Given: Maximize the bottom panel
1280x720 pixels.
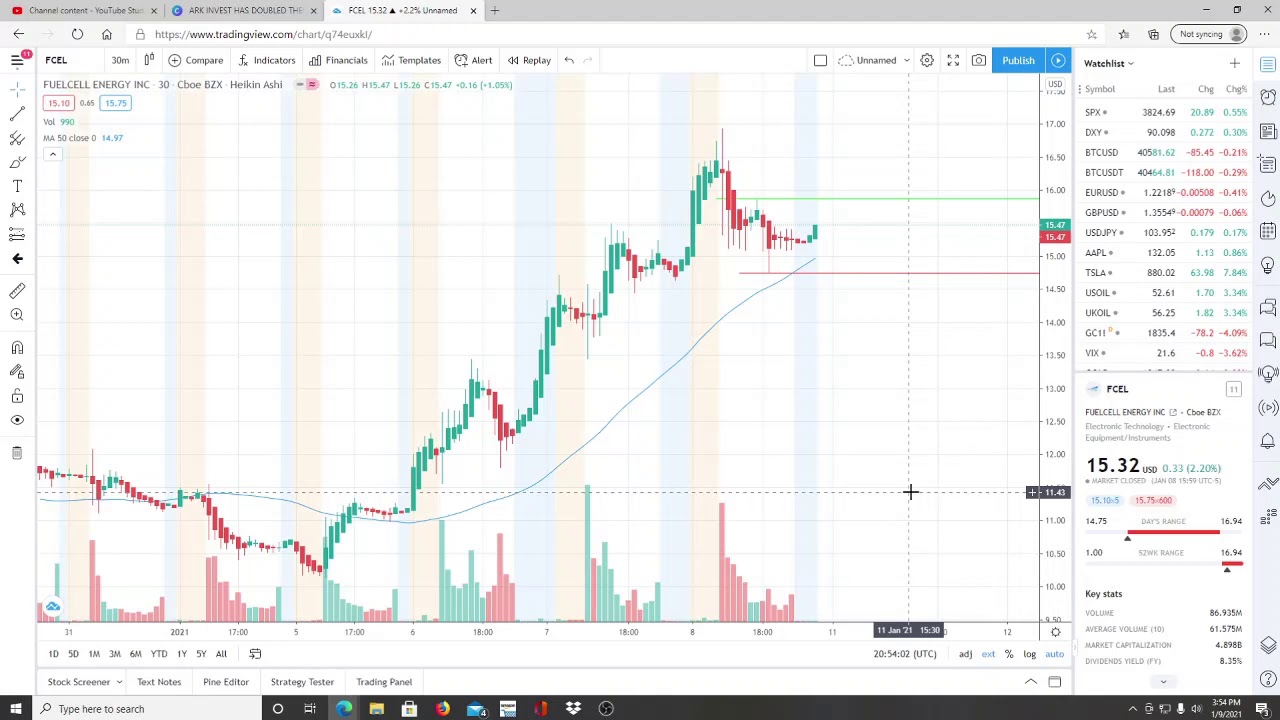Looking at the screenshot, I should 1054,682.
